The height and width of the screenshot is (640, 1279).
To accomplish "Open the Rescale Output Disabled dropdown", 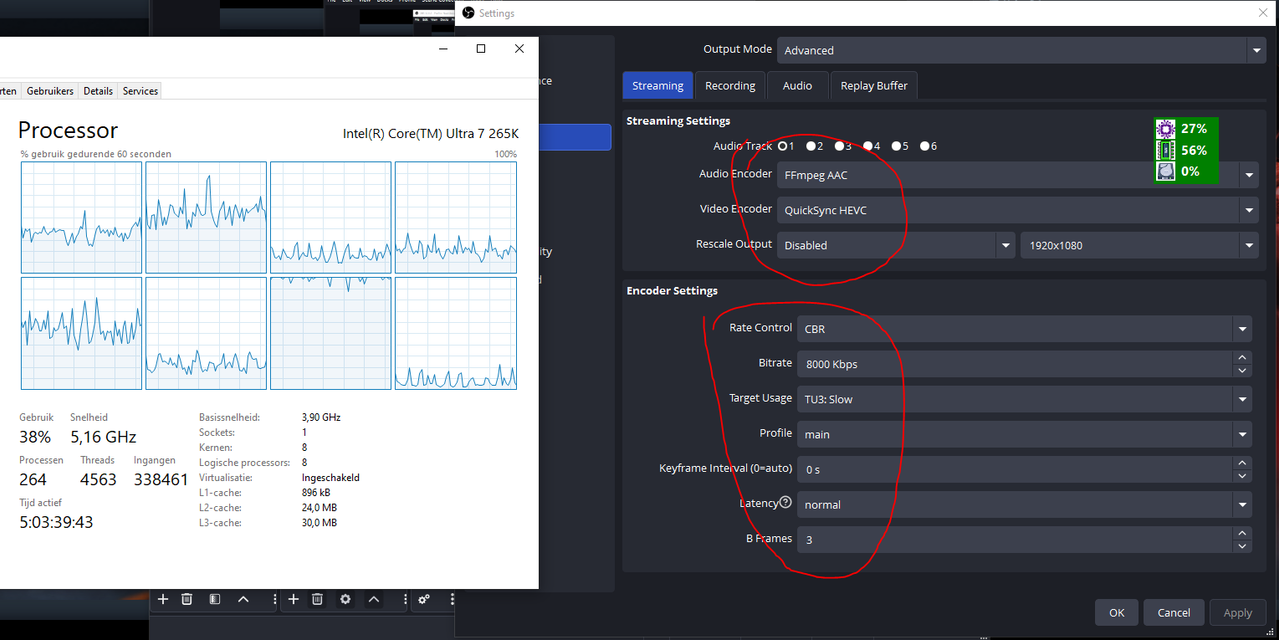I will pos(896,245).
